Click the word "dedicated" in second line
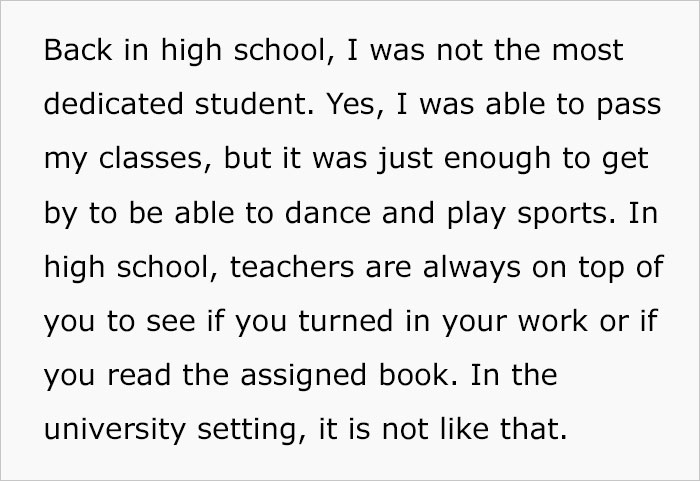This screenshot has height=481, width=700. 113,104
